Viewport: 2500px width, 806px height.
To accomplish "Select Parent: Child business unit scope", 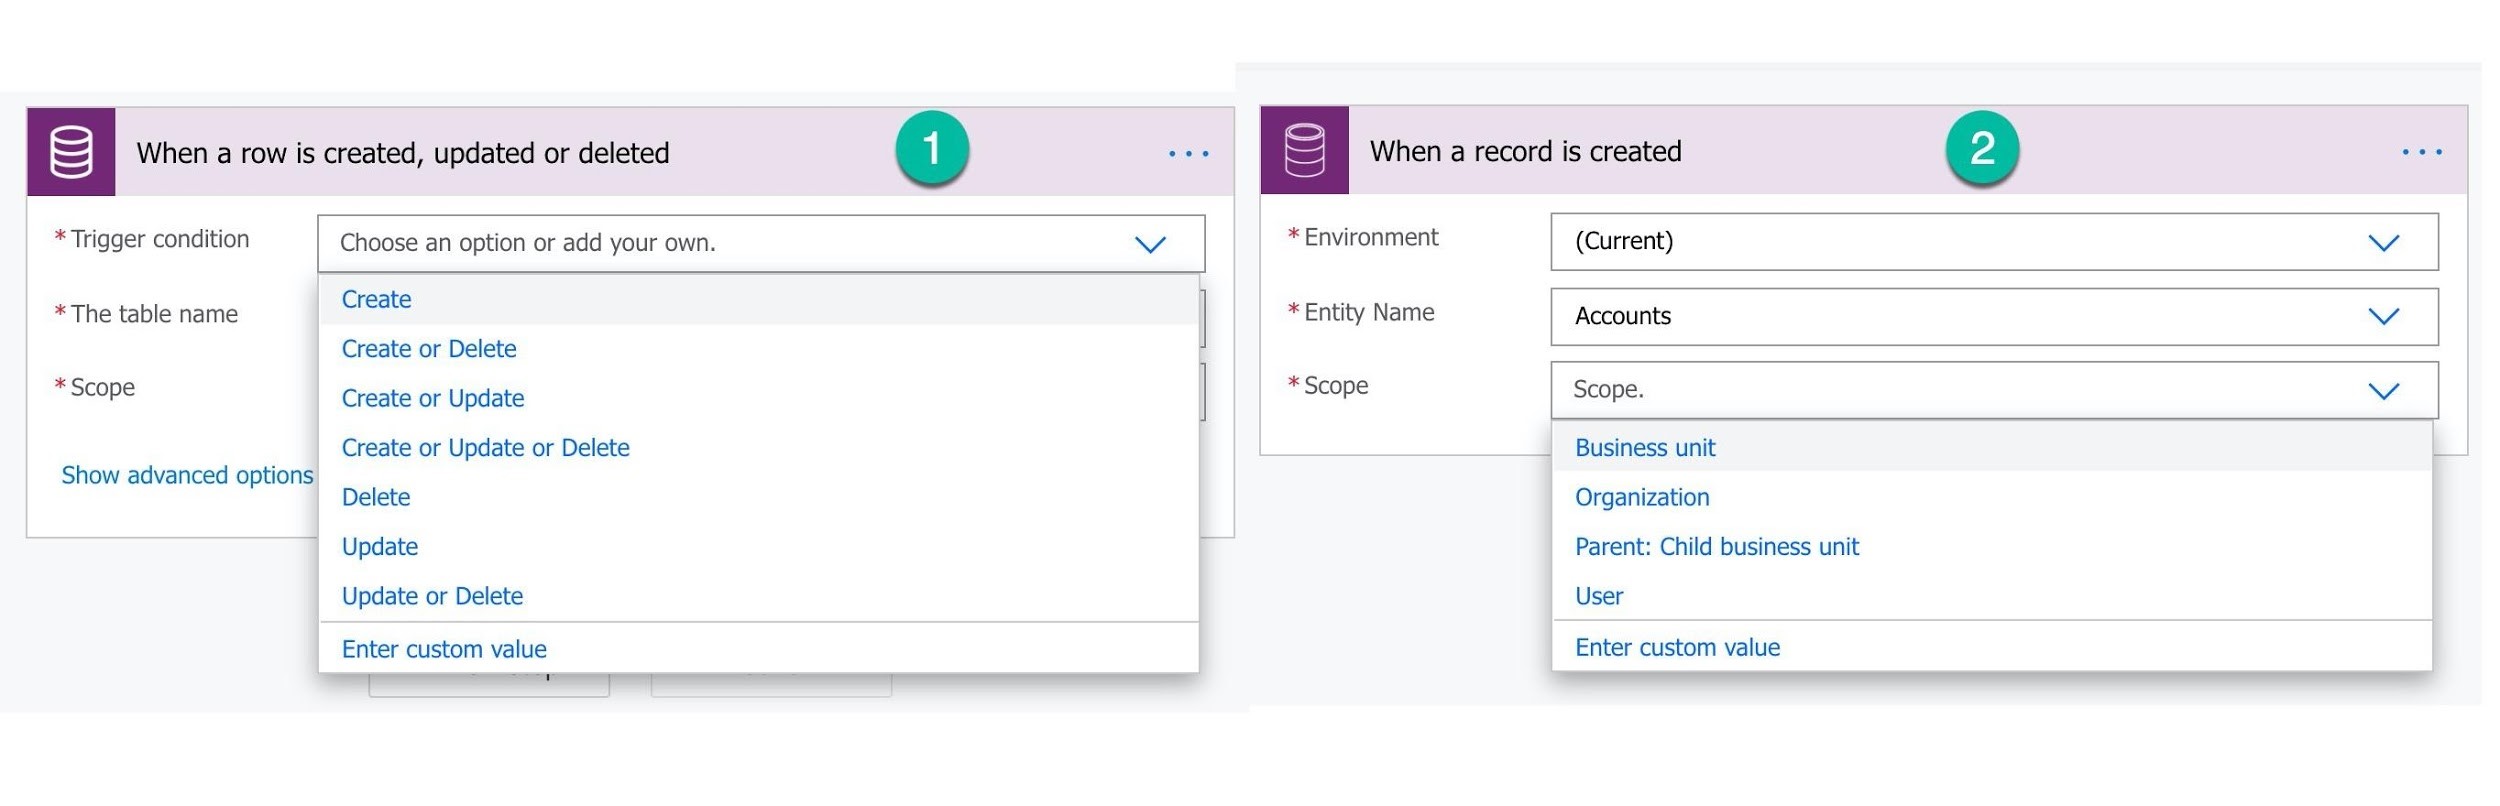I will click(x=1991, y=547).
